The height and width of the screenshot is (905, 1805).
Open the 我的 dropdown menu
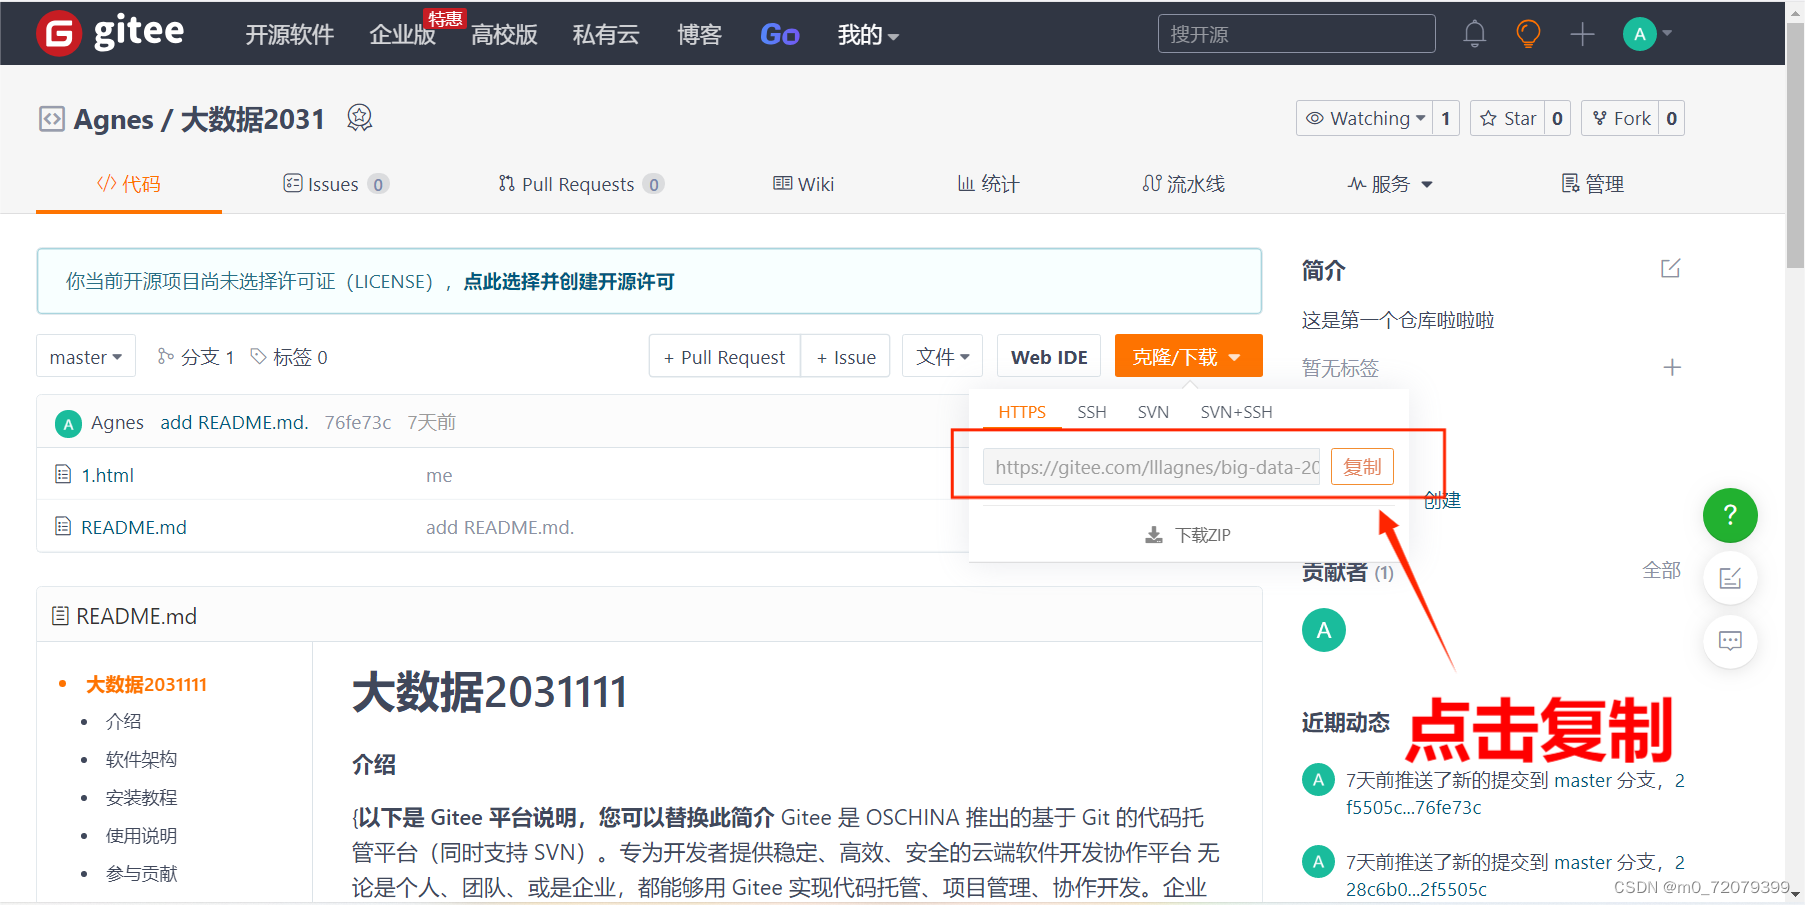pos(868,35)
